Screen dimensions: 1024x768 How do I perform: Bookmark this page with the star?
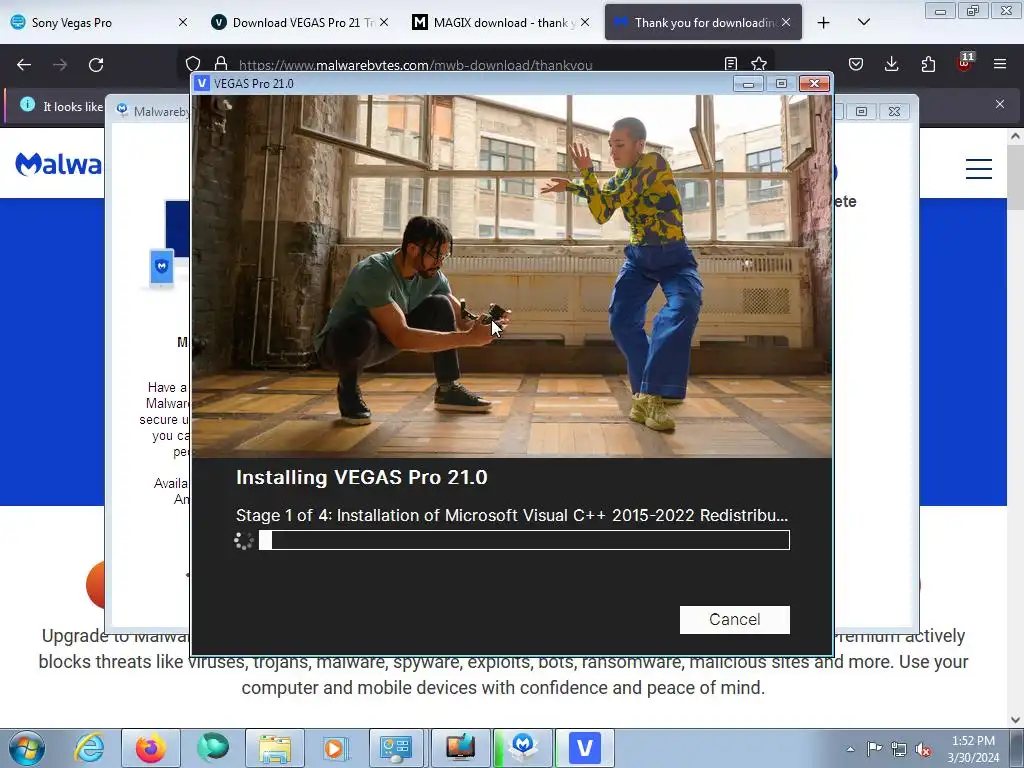(759, 63)
